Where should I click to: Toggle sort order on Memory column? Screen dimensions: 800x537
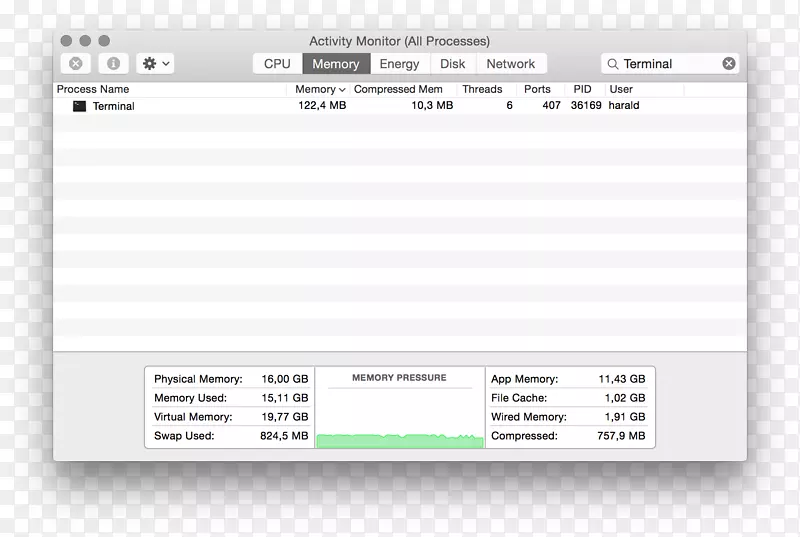coord(318,89)
